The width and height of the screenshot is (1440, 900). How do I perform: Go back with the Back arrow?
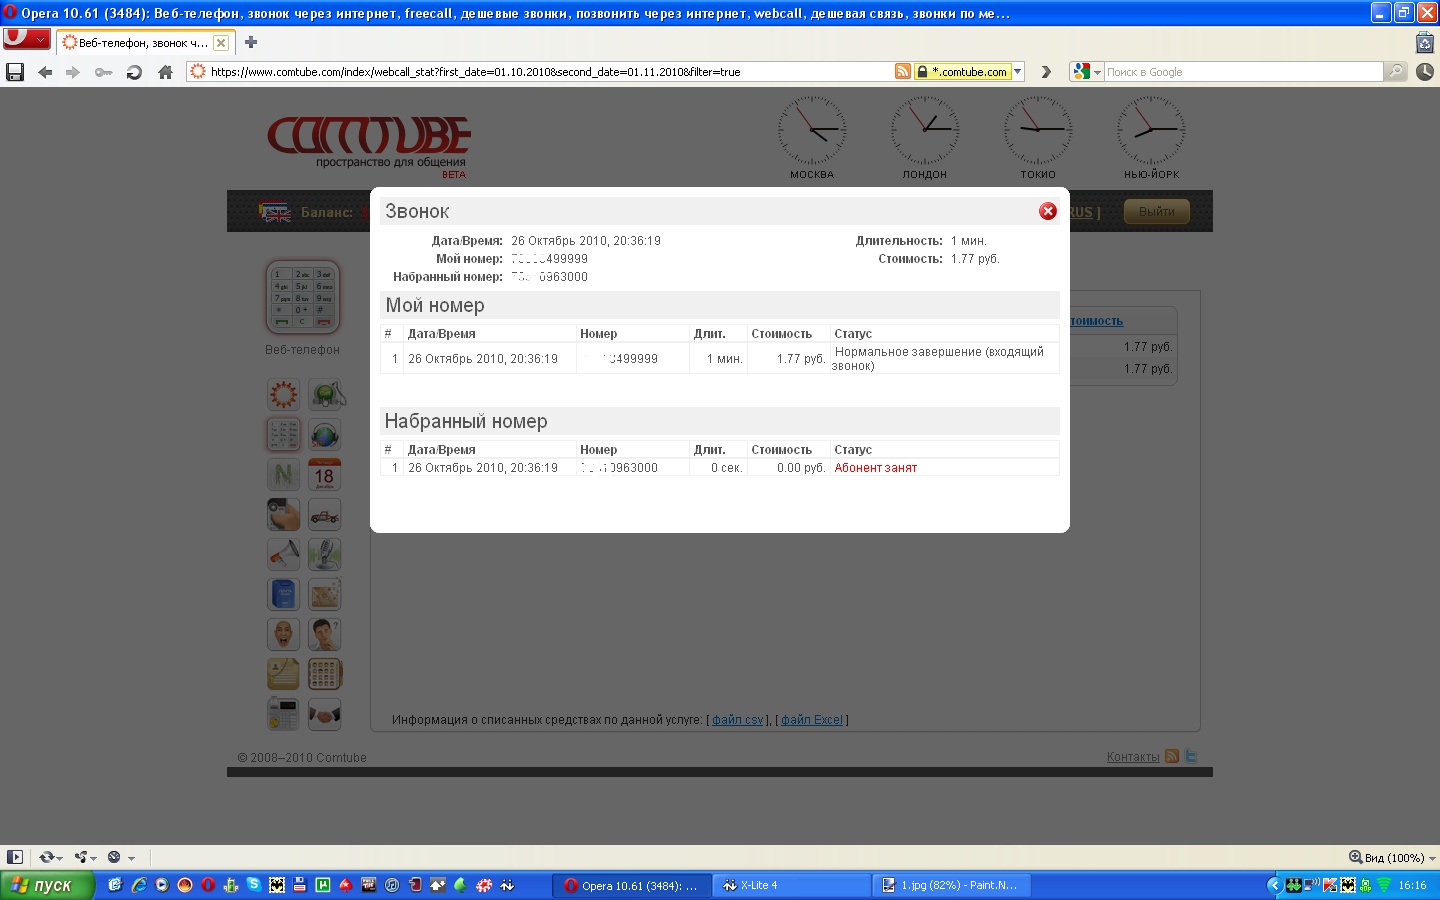point(45,72)
